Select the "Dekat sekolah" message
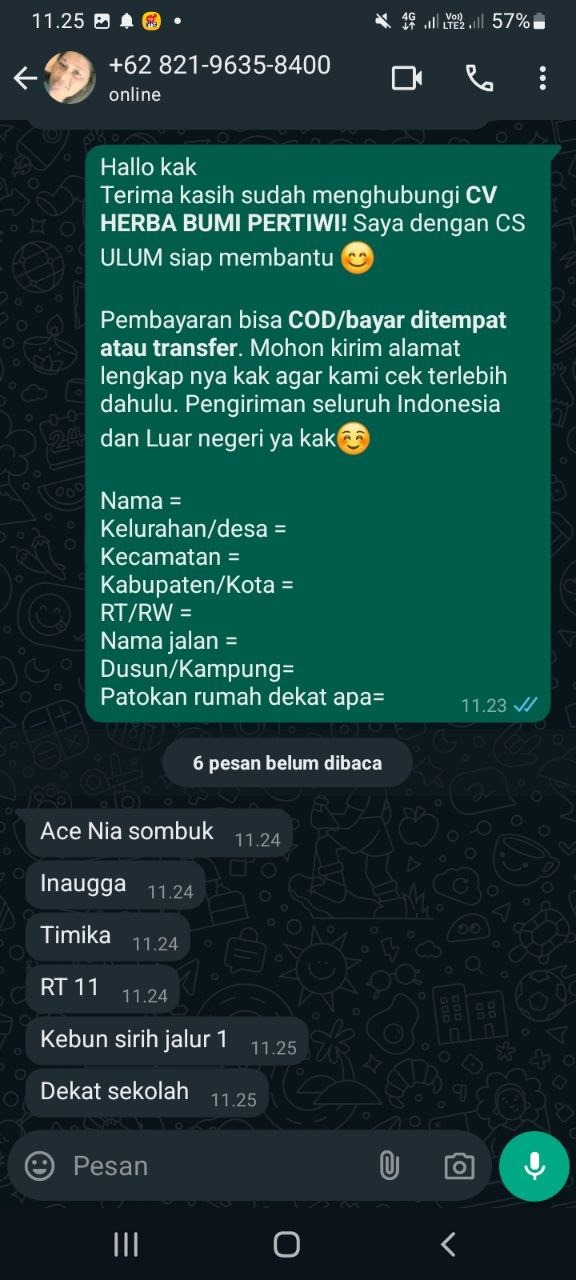 [147, 1093]
